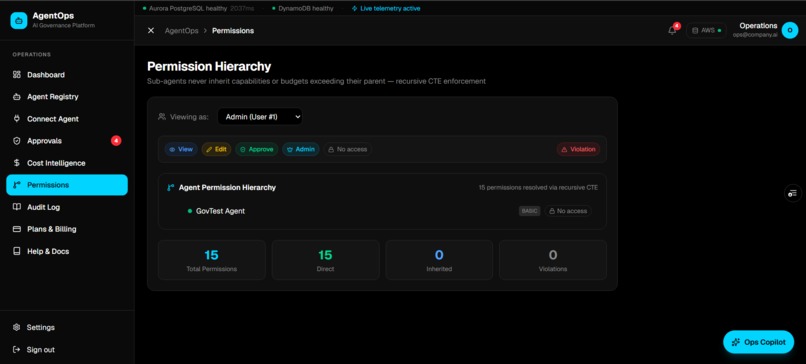The width and height of the screenshot is (806, 364).
Task: Click the Approvals shield icon
Action: coord(16,141)
